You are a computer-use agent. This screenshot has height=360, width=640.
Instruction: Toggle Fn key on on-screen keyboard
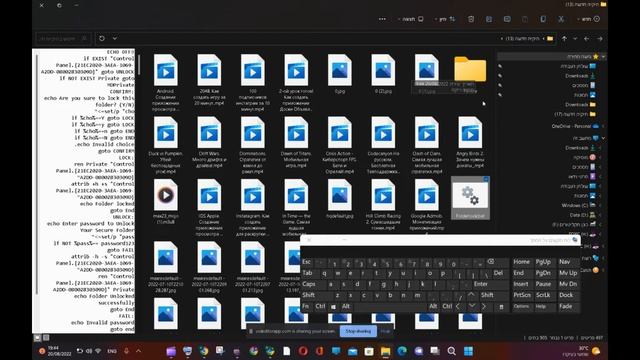[x=306, y=306]
